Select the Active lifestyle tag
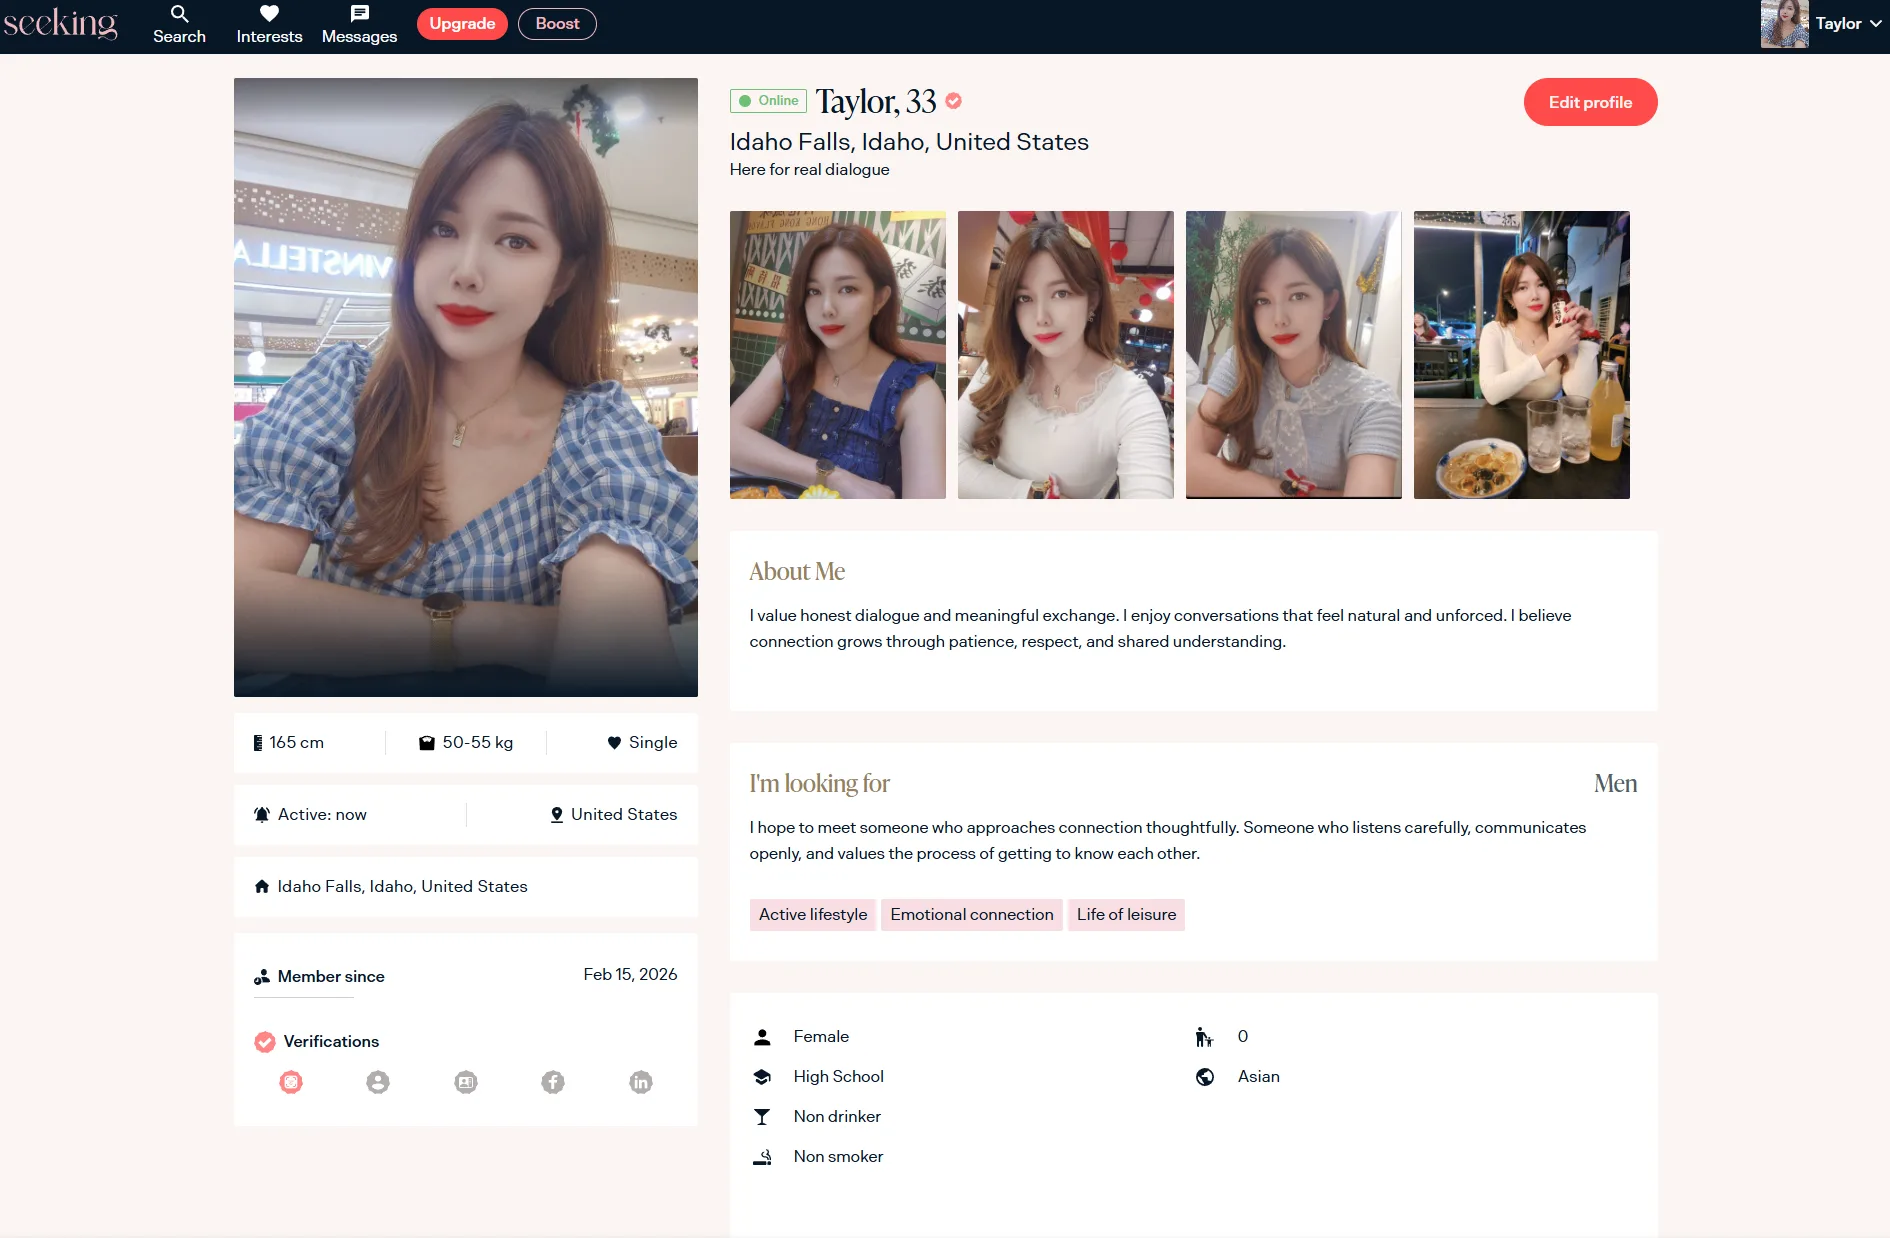Screen dimensions: 1890x1238 point(813,915)
